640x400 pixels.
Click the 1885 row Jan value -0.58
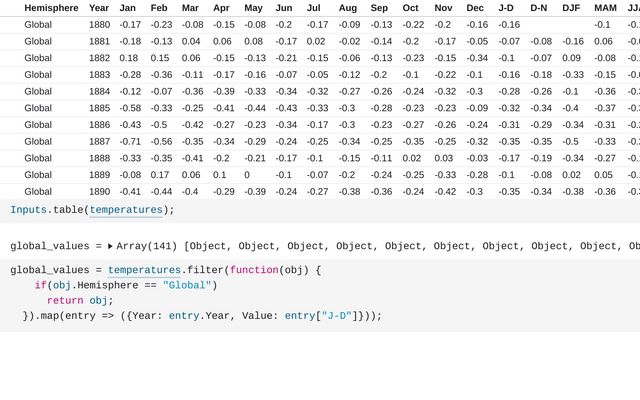pyautogui.click(x=130, y=108)
